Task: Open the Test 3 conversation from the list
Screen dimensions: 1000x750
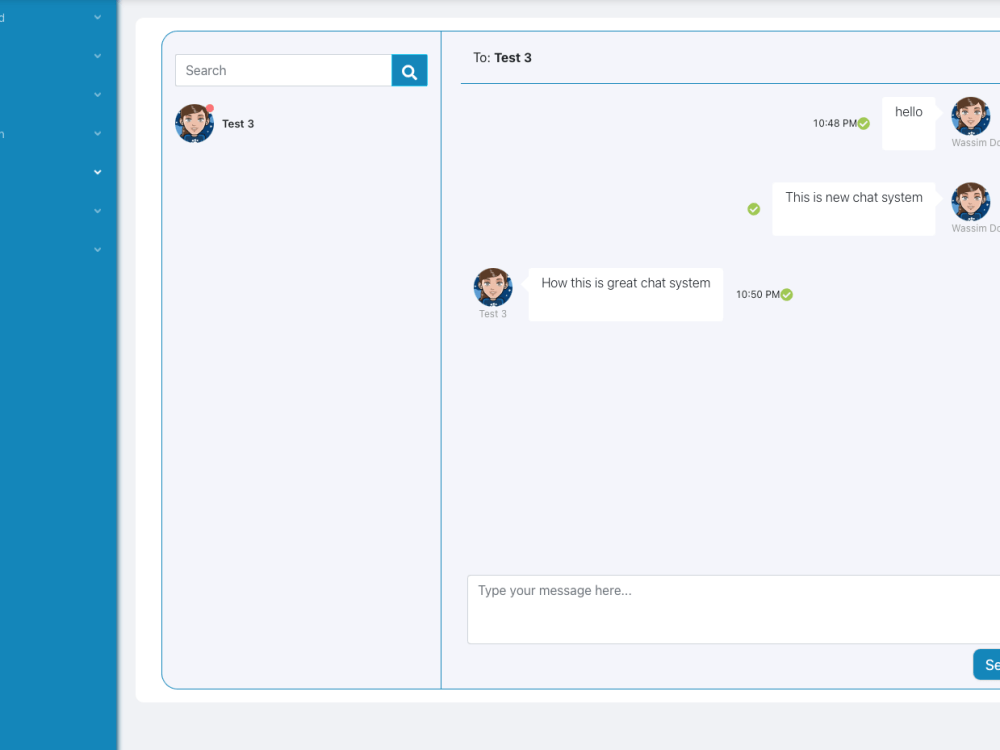Action: coord(238,123)
